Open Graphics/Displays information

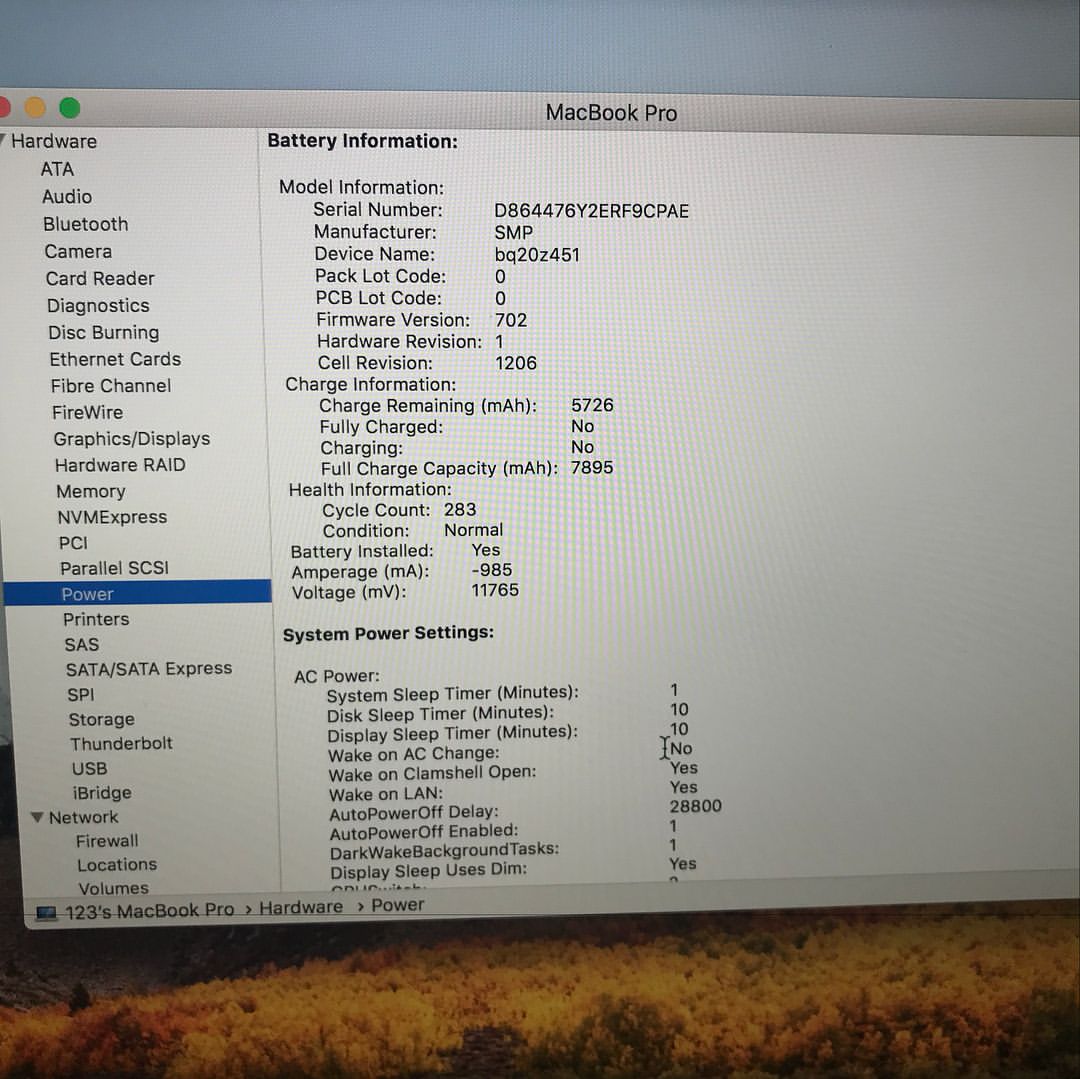pos(132,439)
